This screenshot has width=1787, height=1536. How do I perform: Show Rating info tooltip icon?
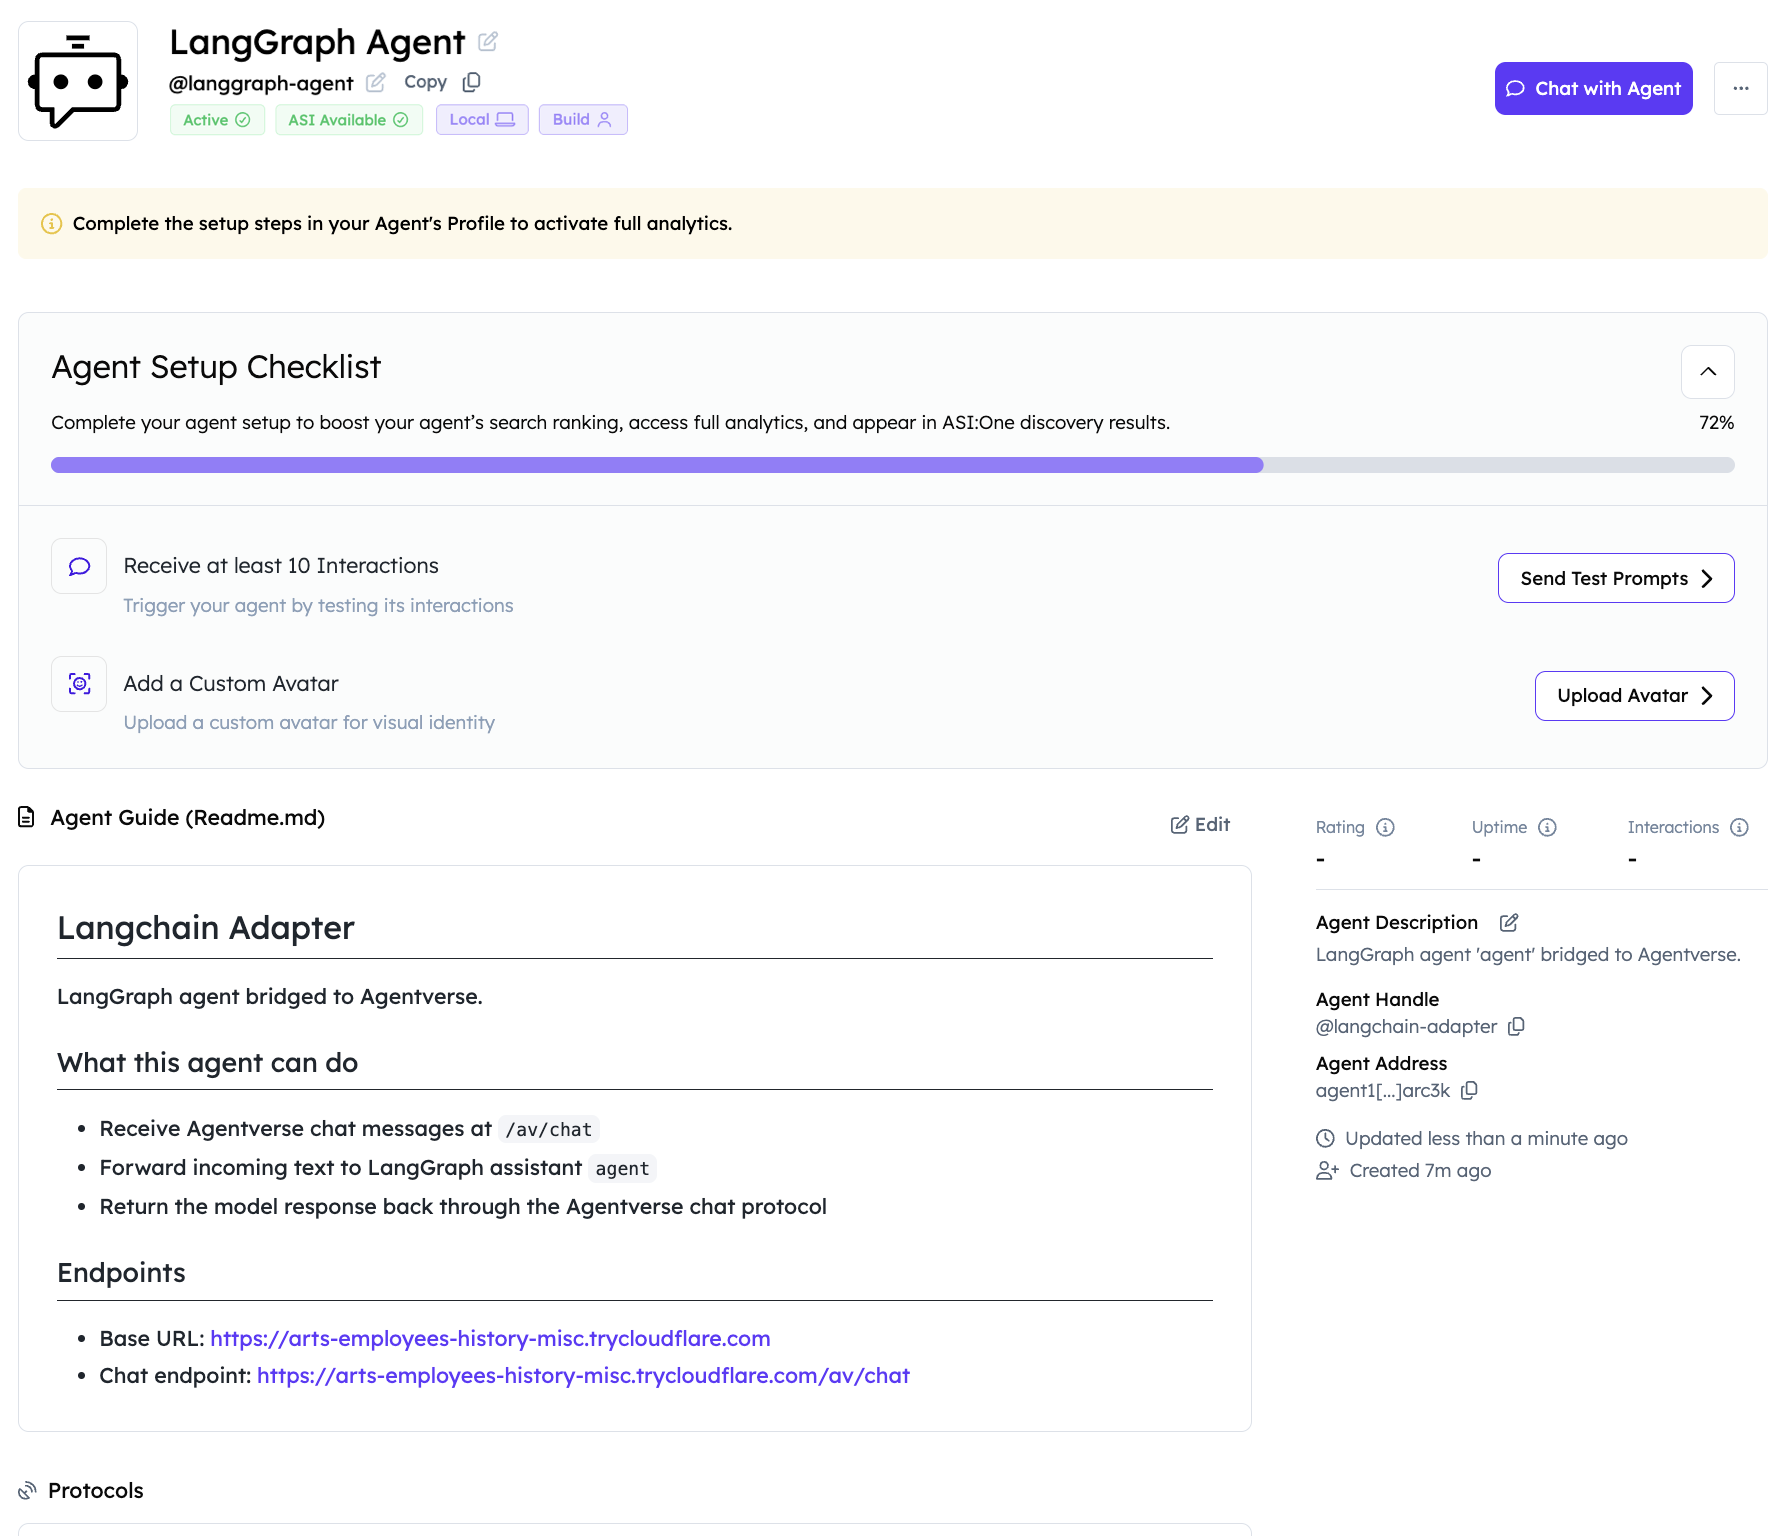click(1385, 828)
